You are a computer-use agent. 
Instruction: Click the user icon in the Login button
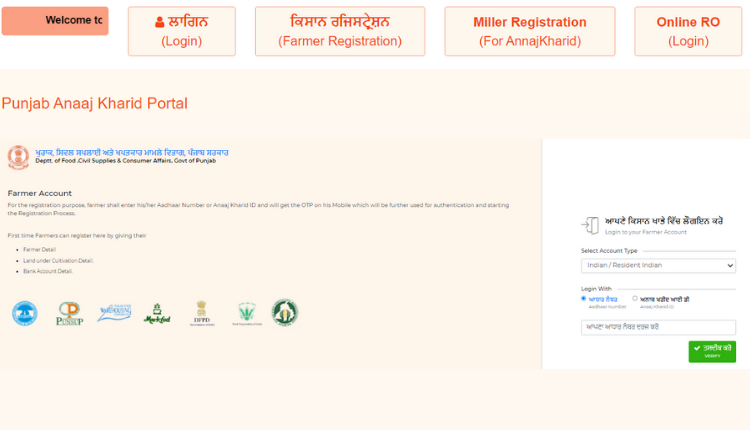pyautogui.click(x=160, y=22)
